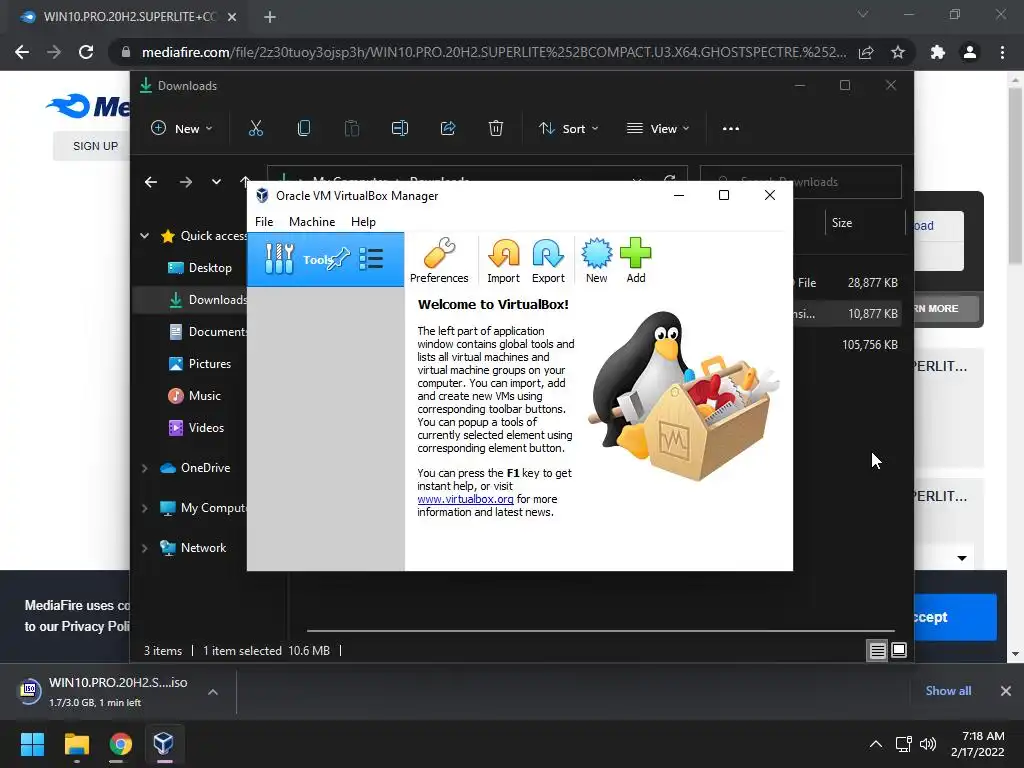Viewport: 1024px width, 768px height.
Task: Open VirtualBox Preferences
Action: tap(439, 261)
